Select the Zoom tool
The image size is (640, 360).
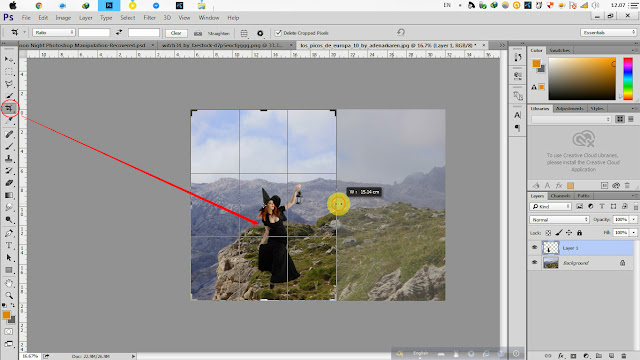pos(9,296)
